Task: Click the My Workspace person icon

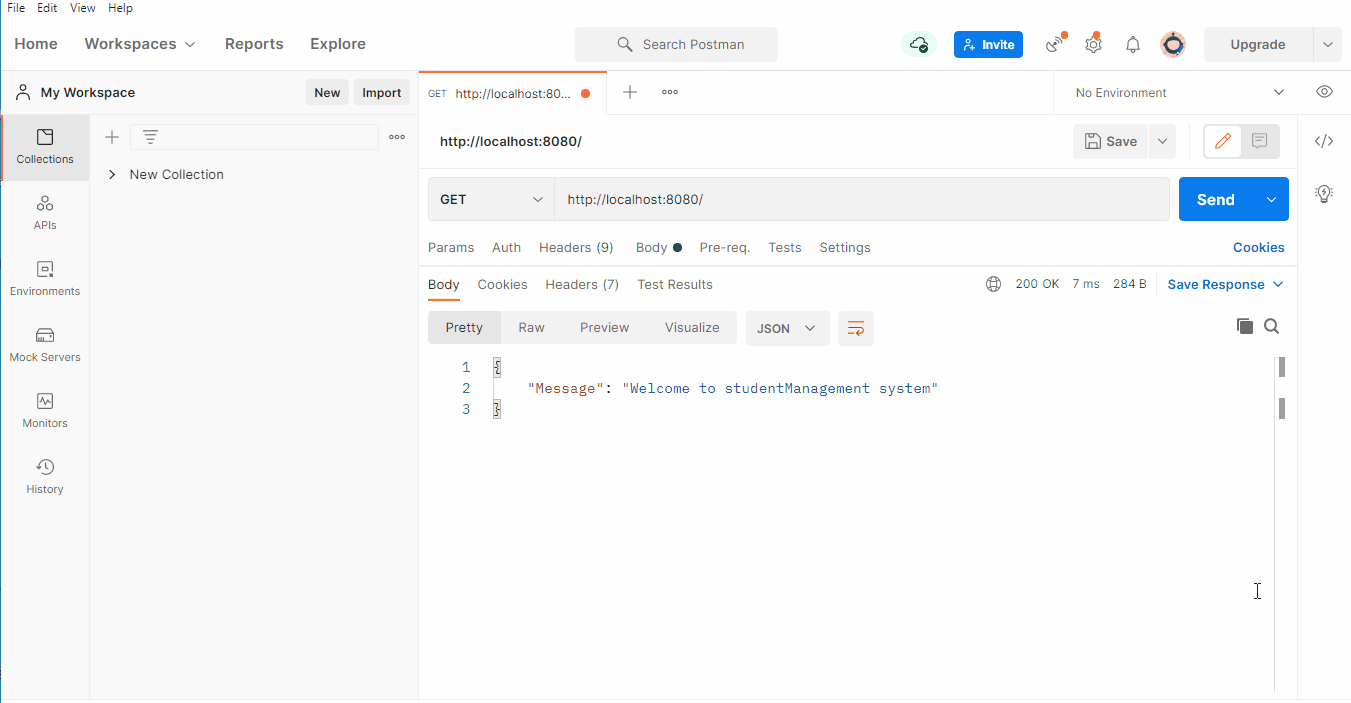Action: click(23, 92)
